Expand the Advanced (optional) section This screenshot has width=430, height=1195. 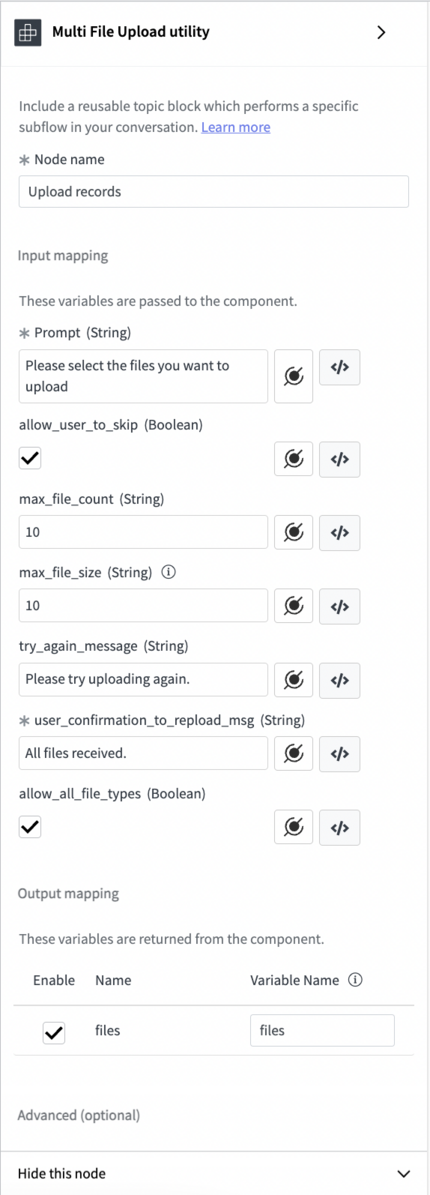(x=79, y=1116)
